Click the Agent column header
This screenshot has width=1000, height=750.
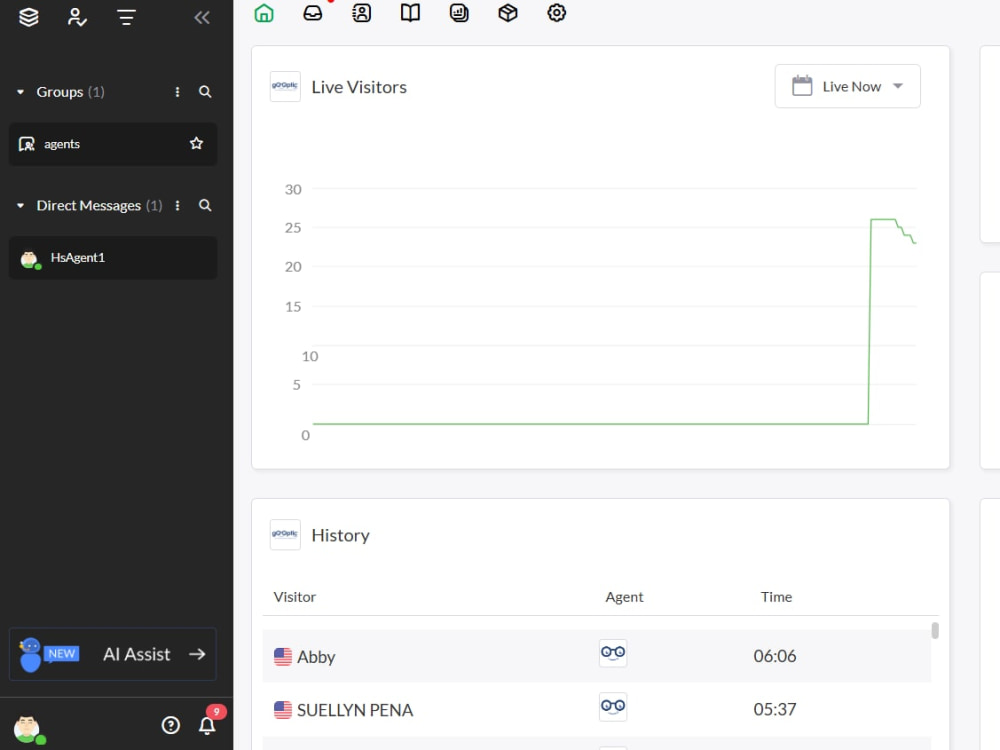click(624, 597)
